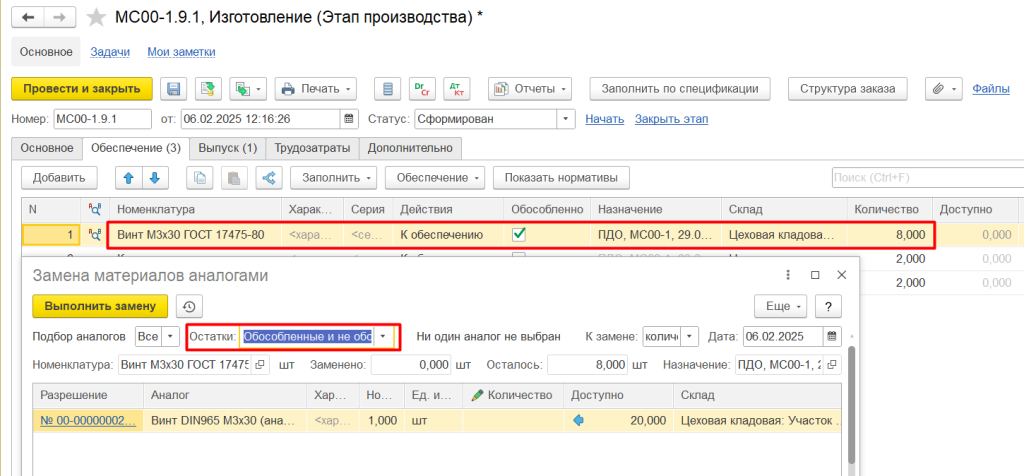Sort by the Номенклатура column header
This screenshot has height=476, width=1024.
tap(195, 210)
